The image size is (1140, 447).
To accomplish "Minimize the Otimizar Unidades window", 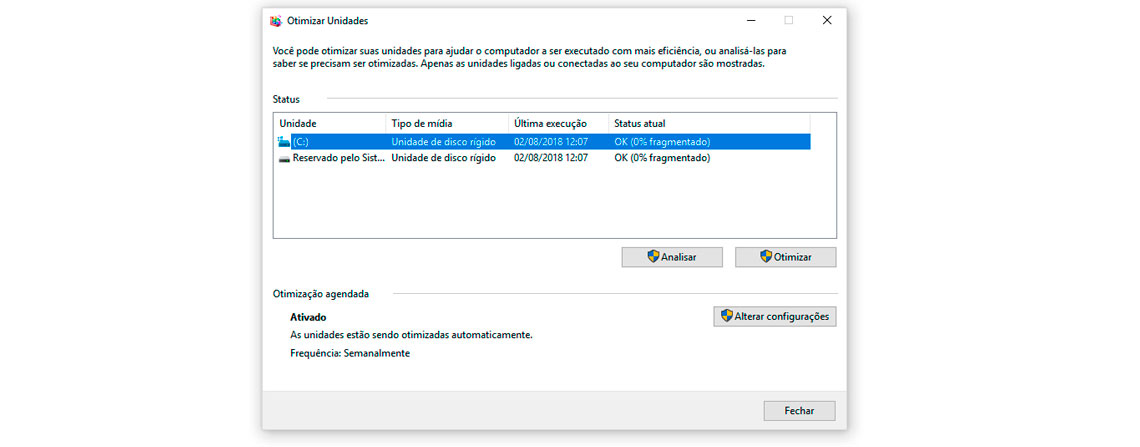I will click(x=750, y=20).
